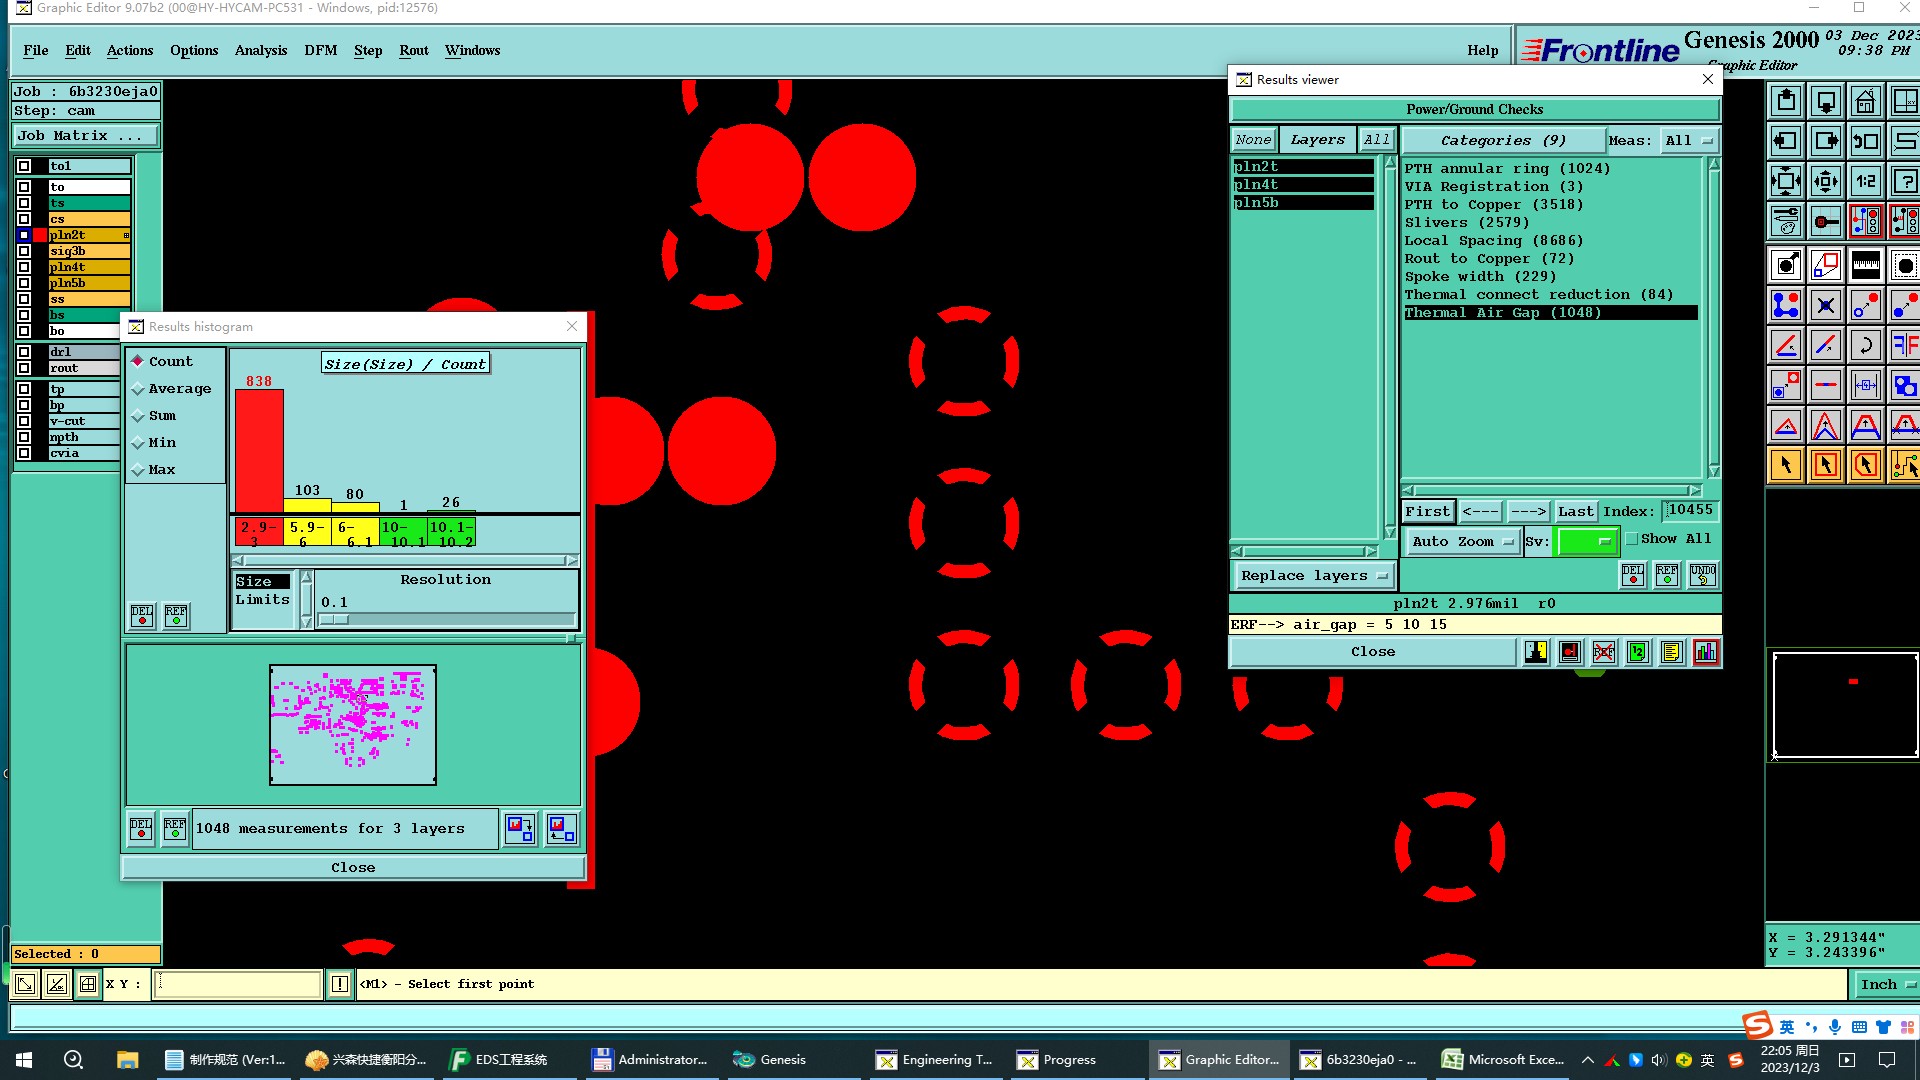Click the ruler measurement tool icon
The width and height of the screenshot is (1920, 1080).
(1865, 265)
